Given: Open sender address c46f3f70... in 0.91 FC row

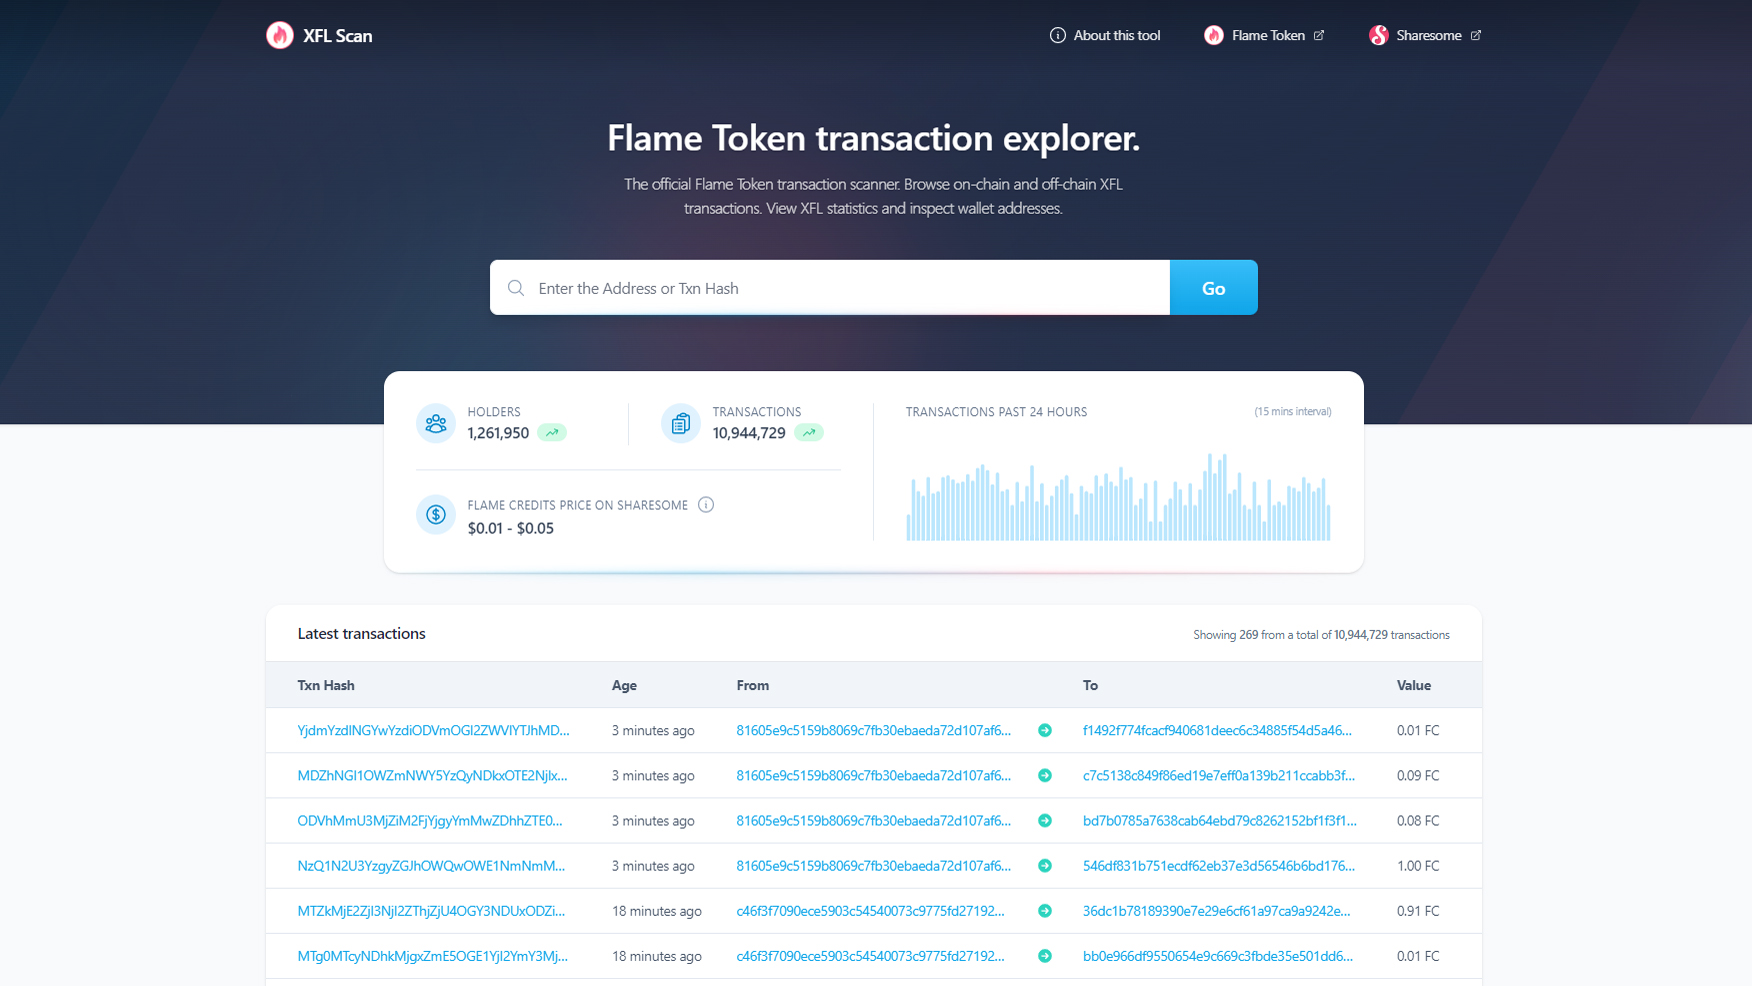Looking at the screenshot, I should pos(870,911).
